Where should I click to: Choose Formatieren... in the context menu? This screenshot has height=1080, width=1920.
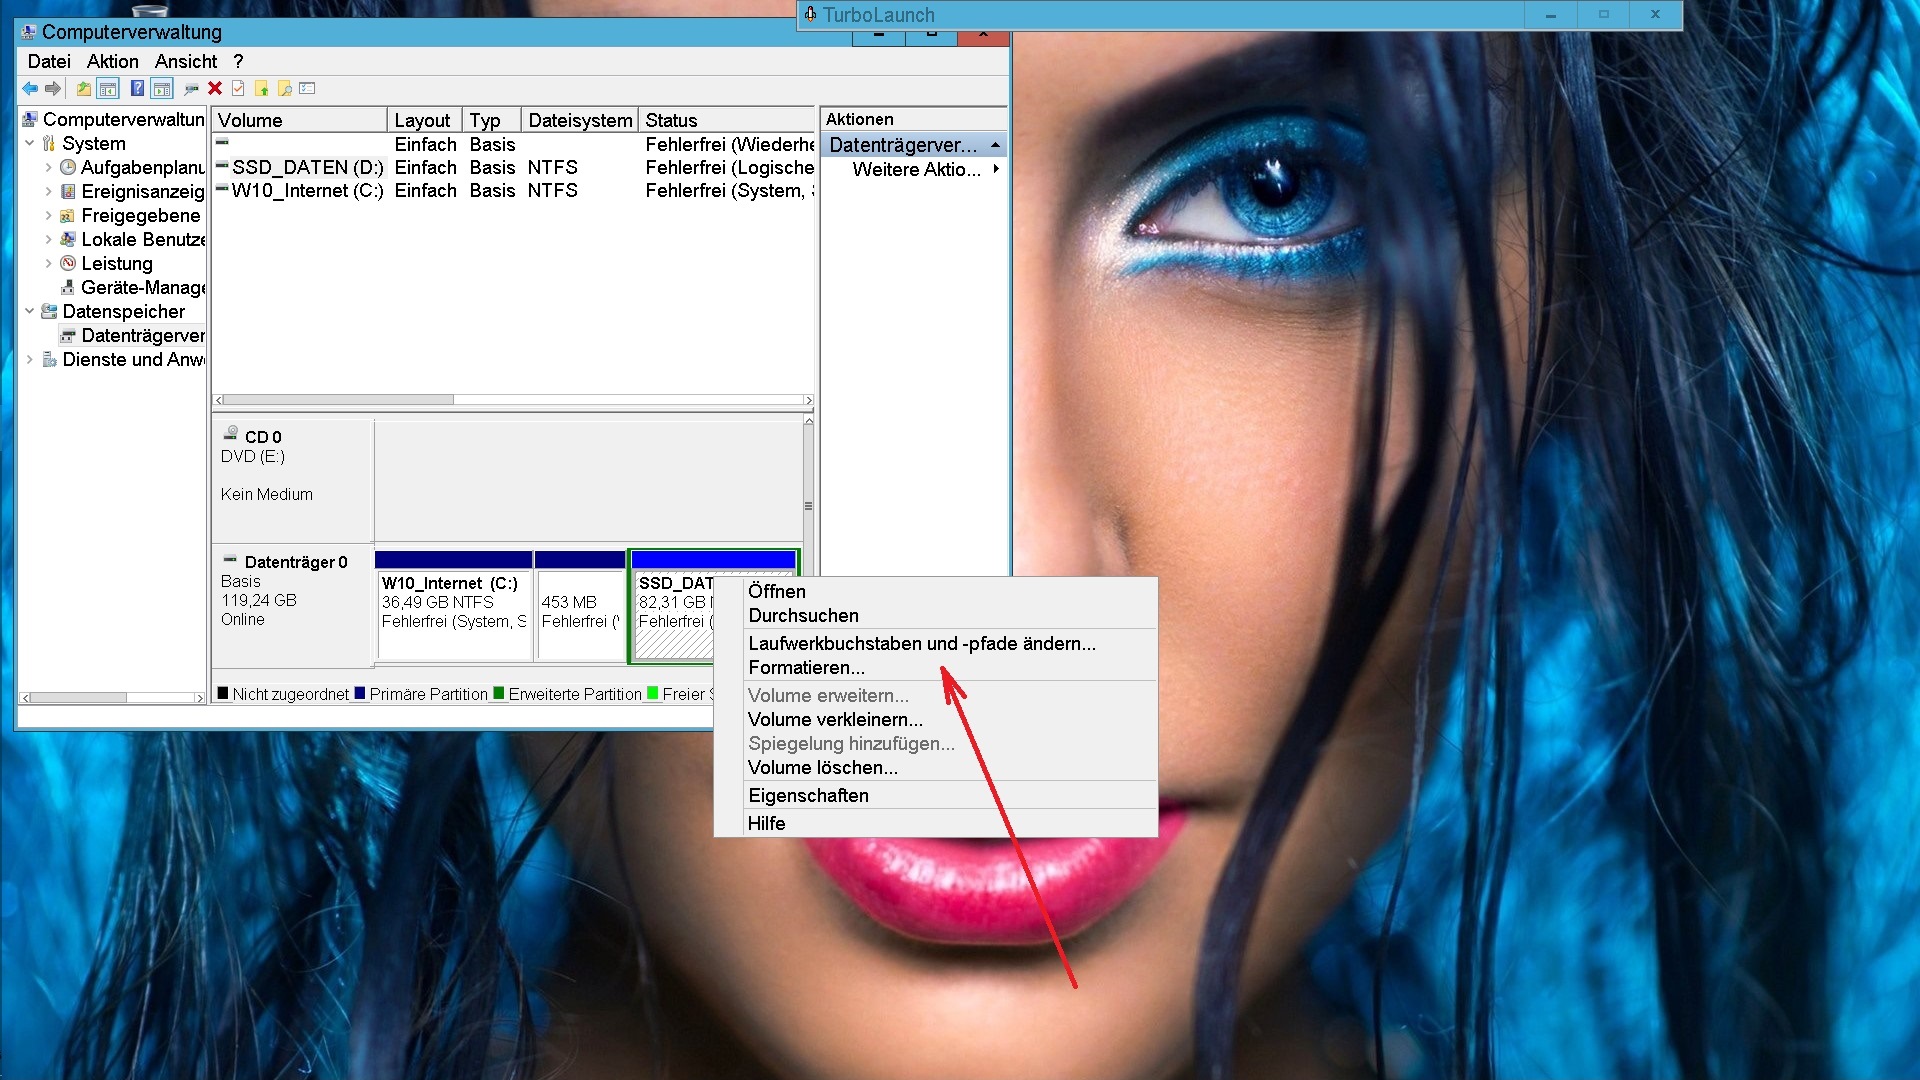936,668
